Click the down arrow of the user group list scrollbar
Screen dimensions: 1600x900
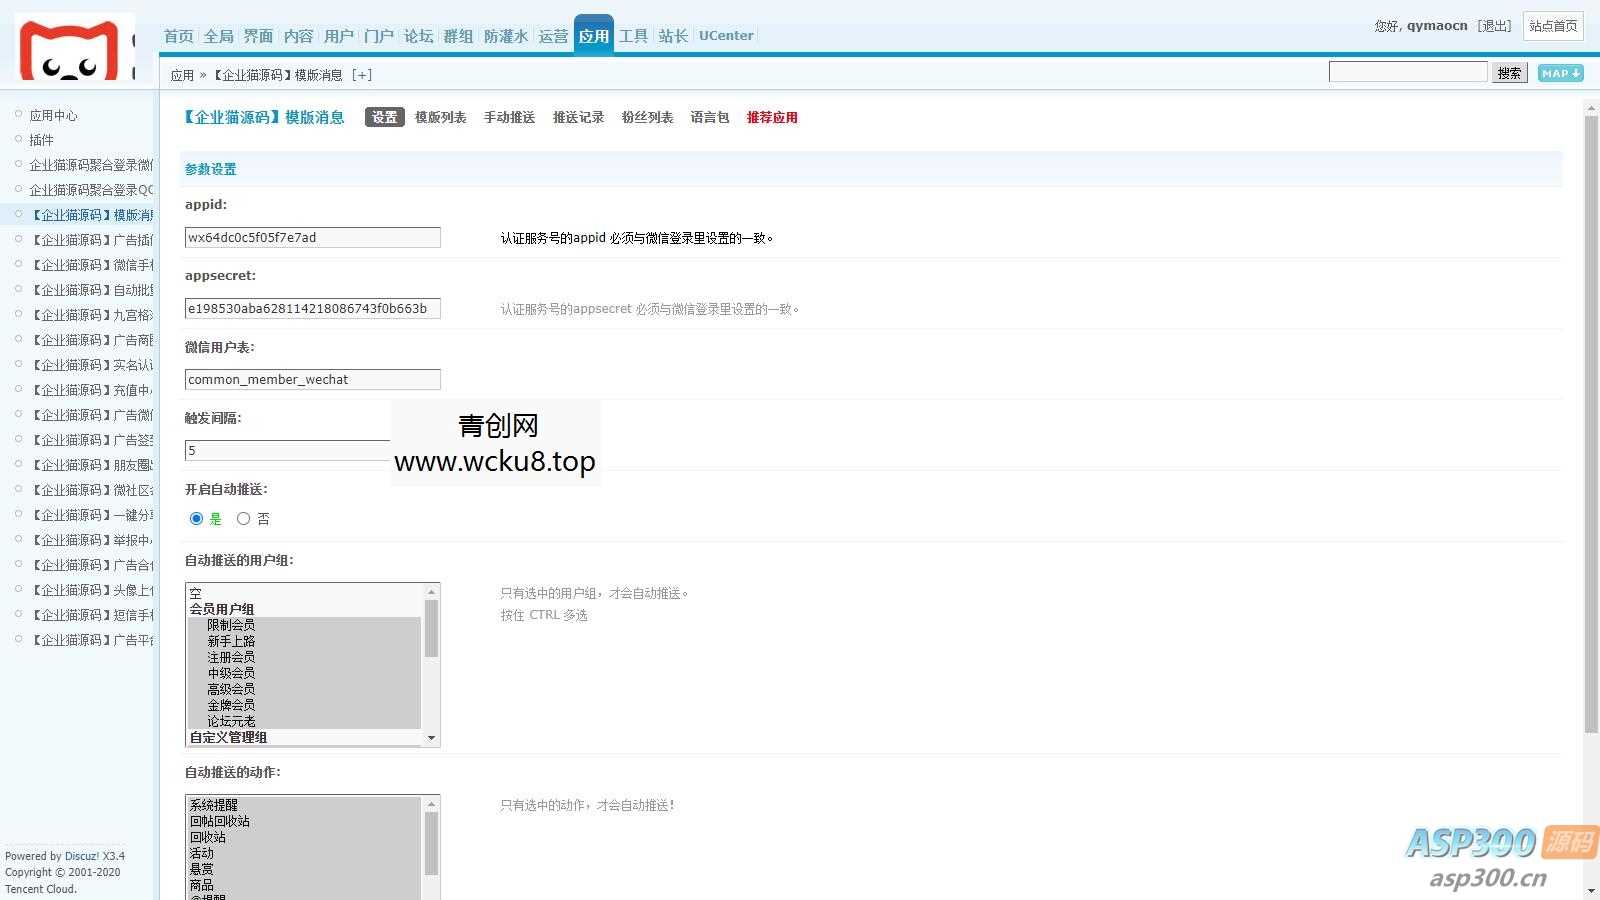[432, 737]
